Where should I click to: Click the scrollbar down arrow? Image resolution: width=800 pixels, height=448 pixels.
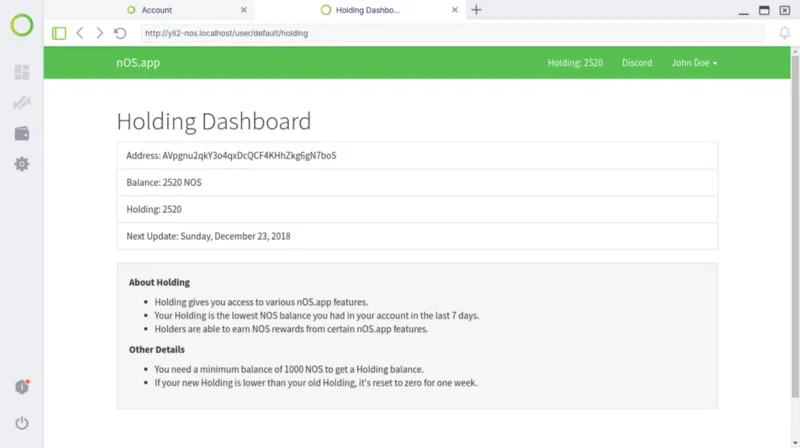pos(795,443)
